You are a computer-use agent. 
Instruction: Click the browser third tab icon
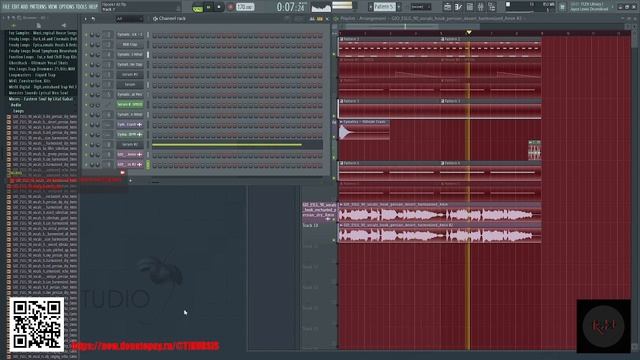[63, 25]
